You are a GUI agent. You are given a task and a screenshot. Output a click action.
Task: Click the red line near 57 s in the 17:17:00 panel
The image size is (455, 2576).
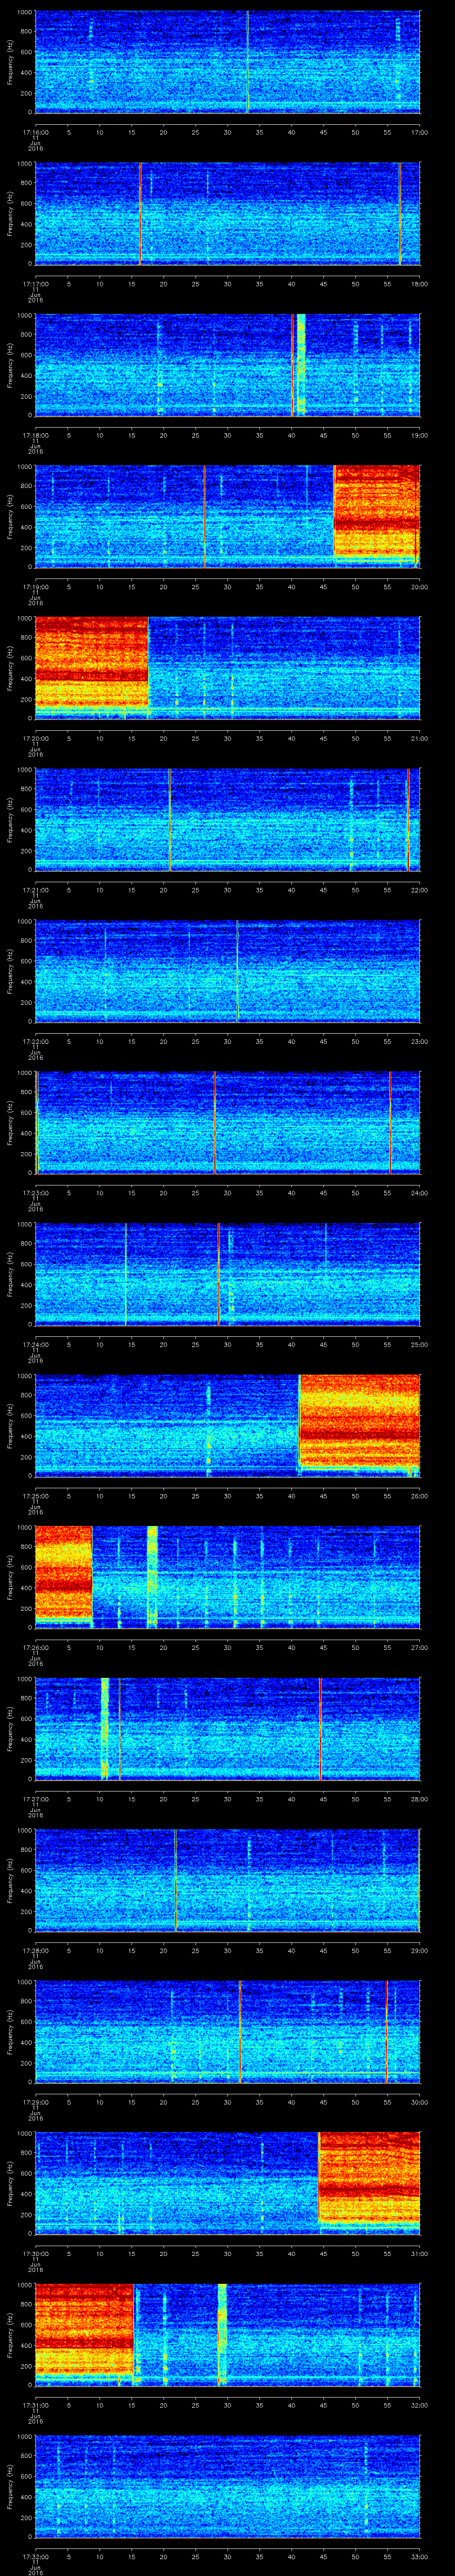tap(400, 213)
